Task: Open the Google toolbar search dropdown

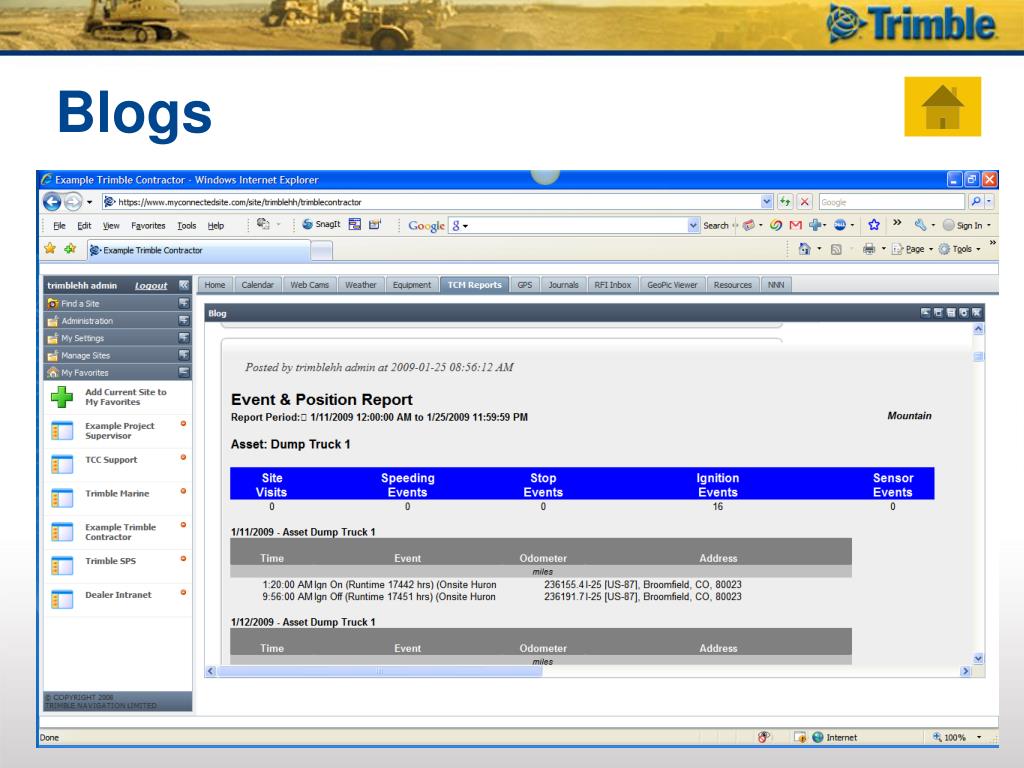Action: [693, 225]
